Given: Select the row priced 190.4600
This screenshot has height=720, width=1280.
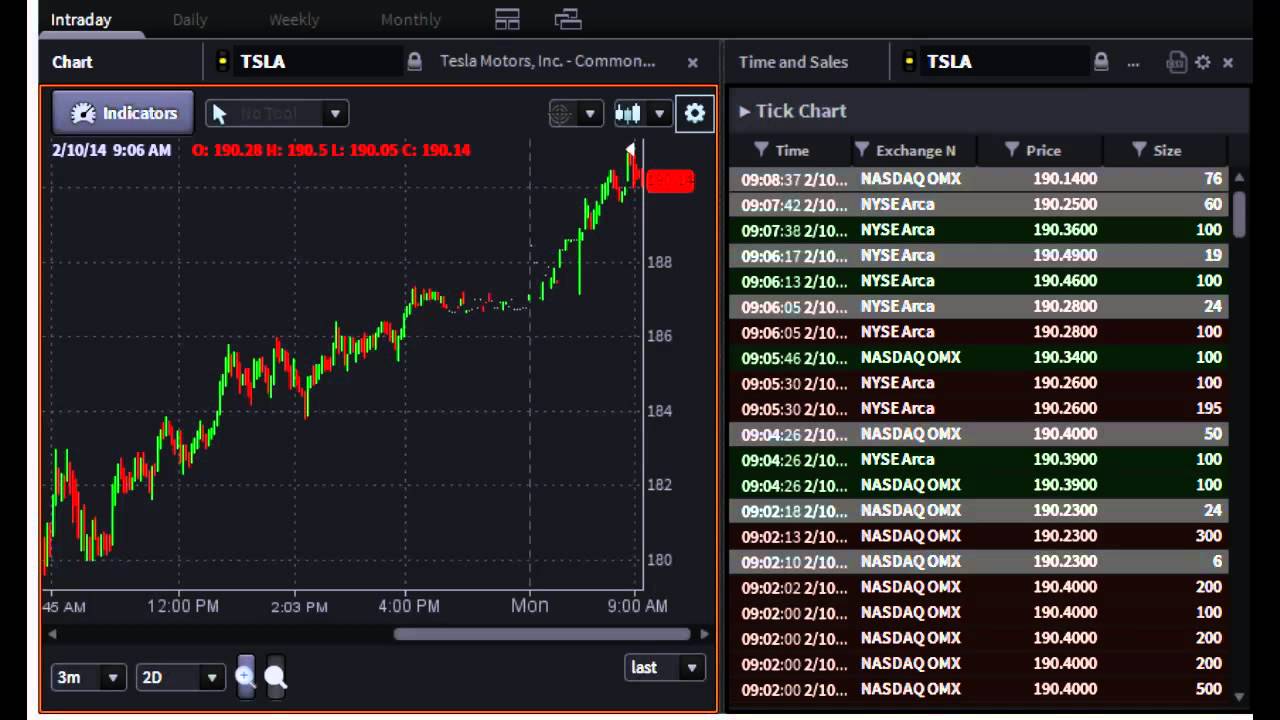Looking at the screenshot, I should tap(979, 281).
